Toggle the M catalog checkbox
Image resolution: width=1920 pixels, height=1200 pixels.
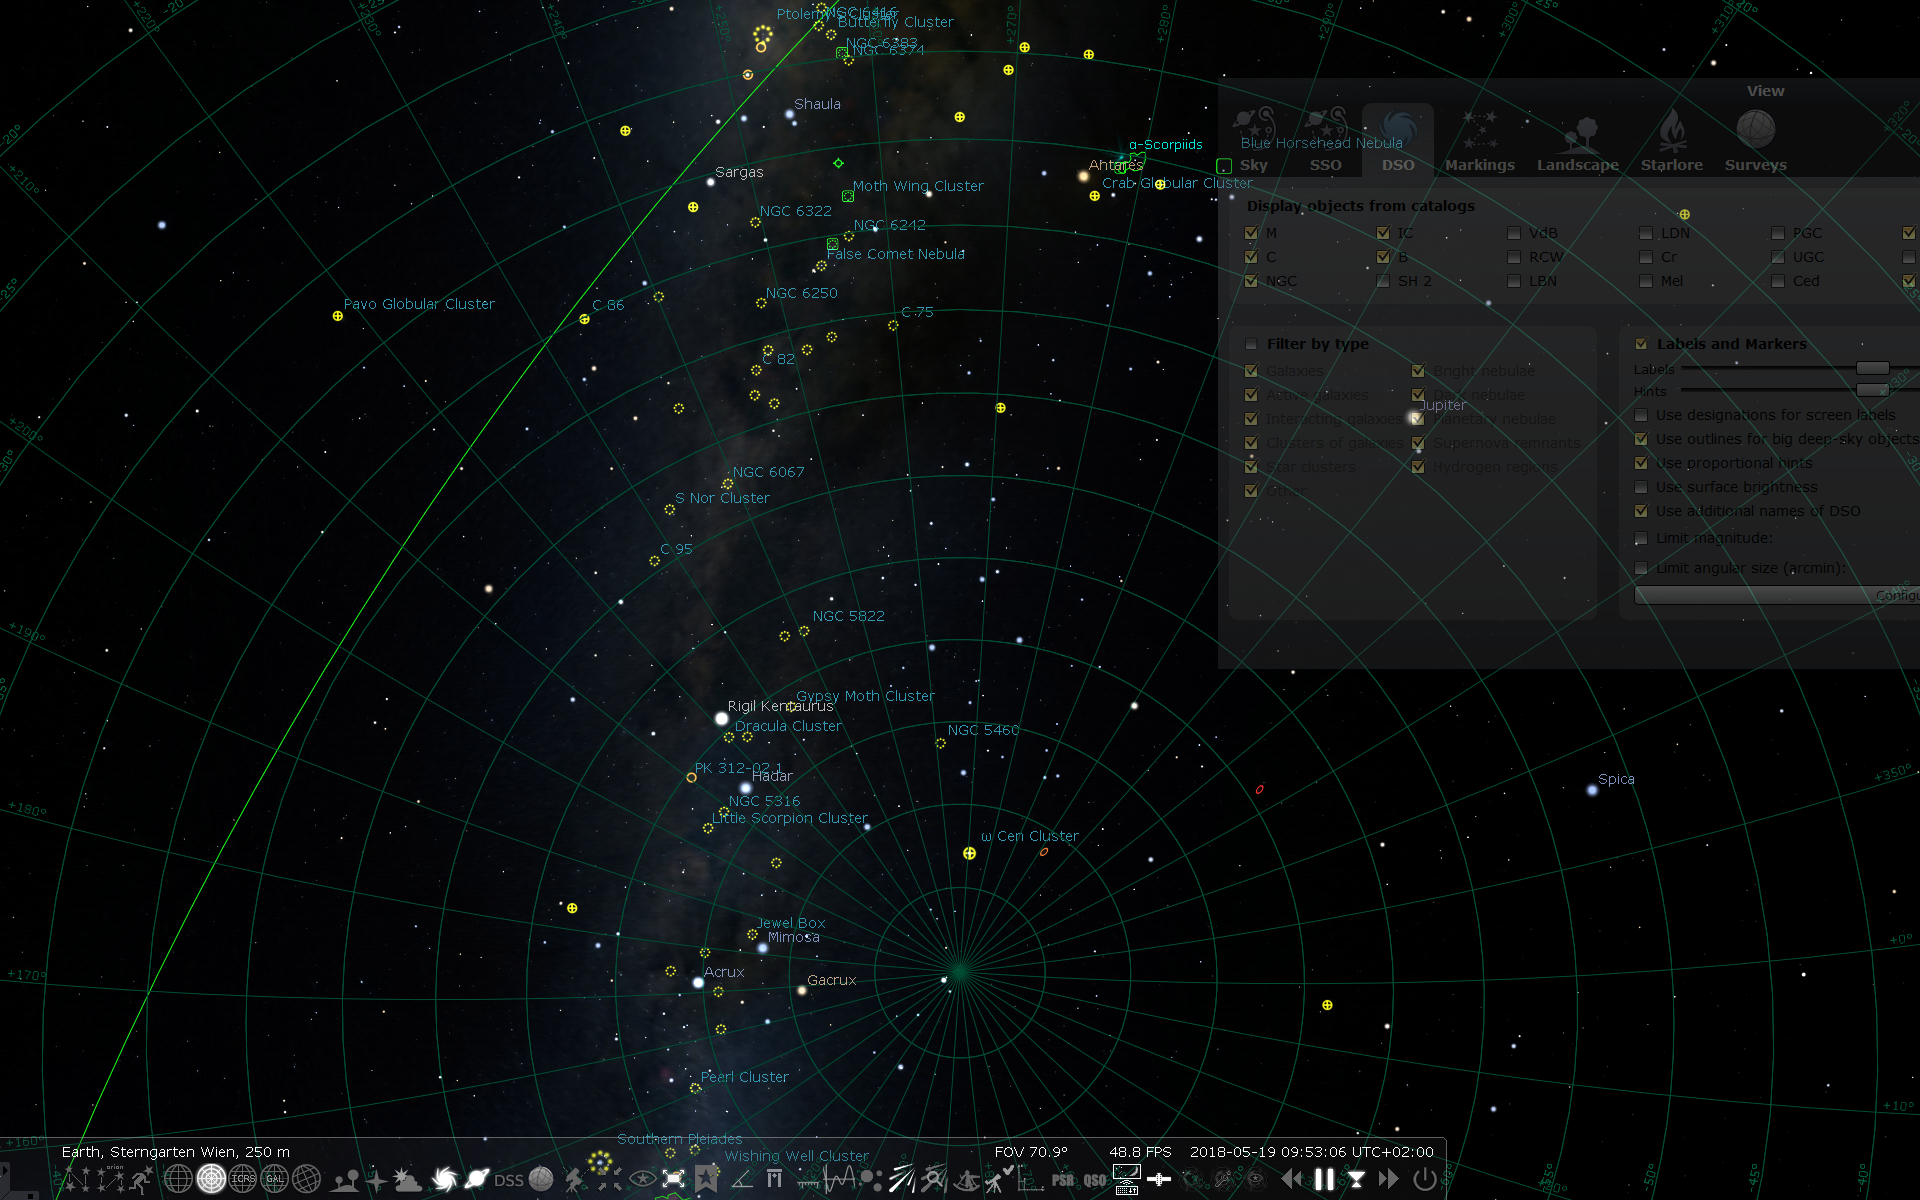pyautogui.click(x=1251, y=233)
